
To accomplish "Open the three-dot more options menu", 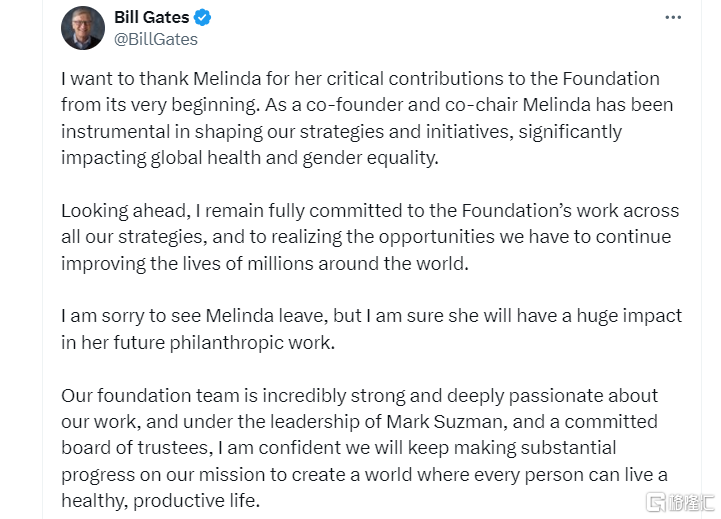I will pos(676,19).
